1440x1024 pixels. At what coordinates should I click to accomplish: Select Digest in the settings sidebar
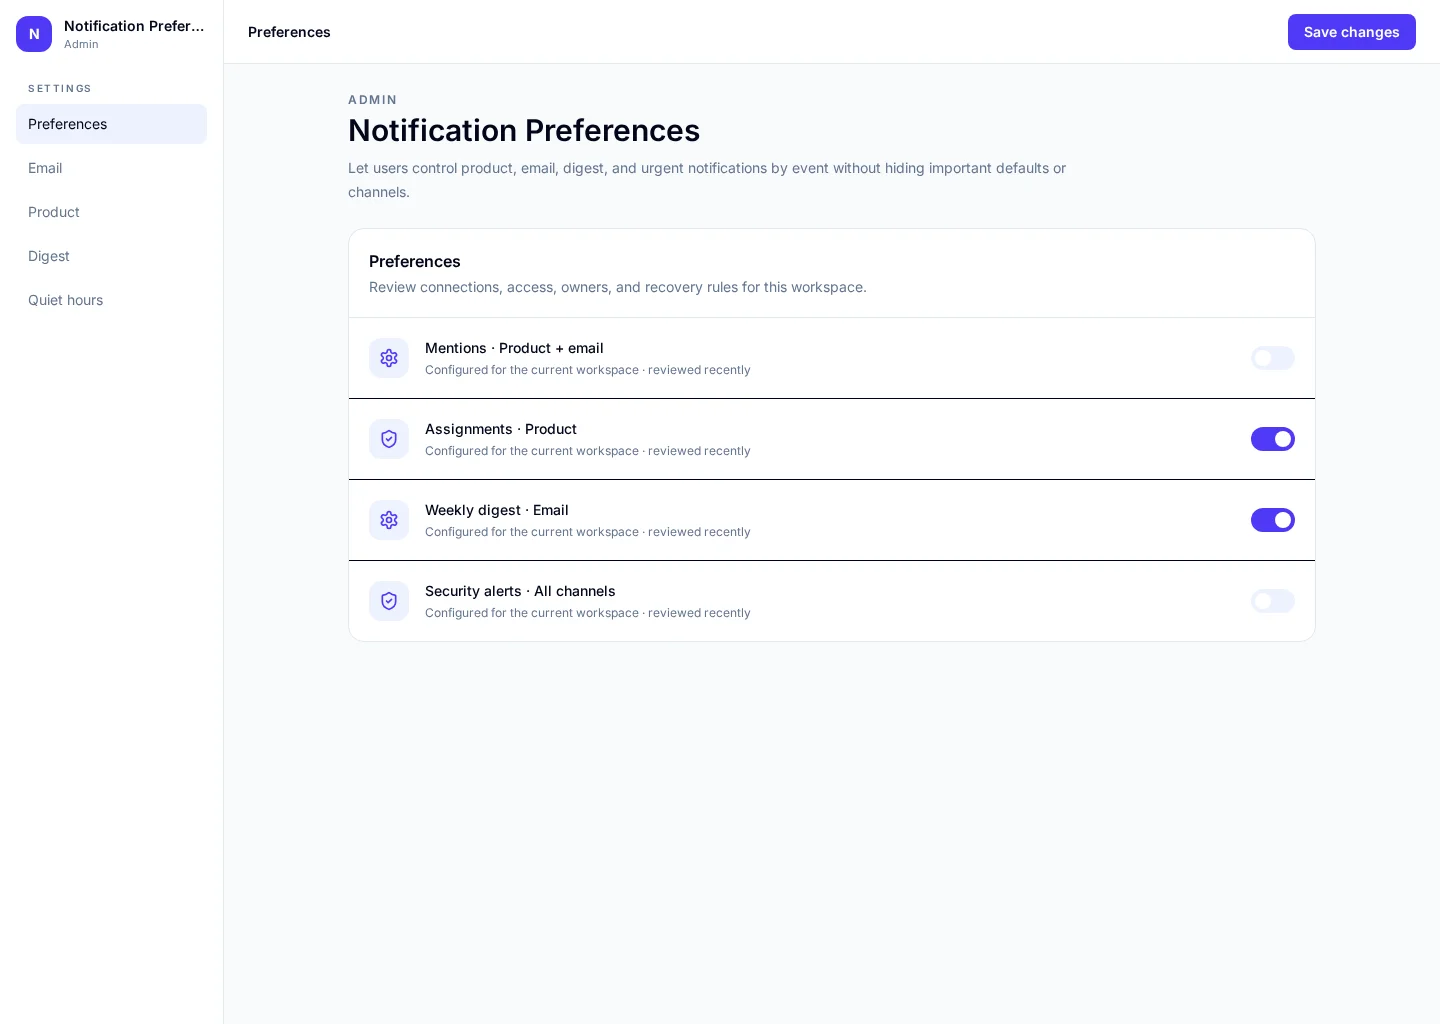[111, 256]
